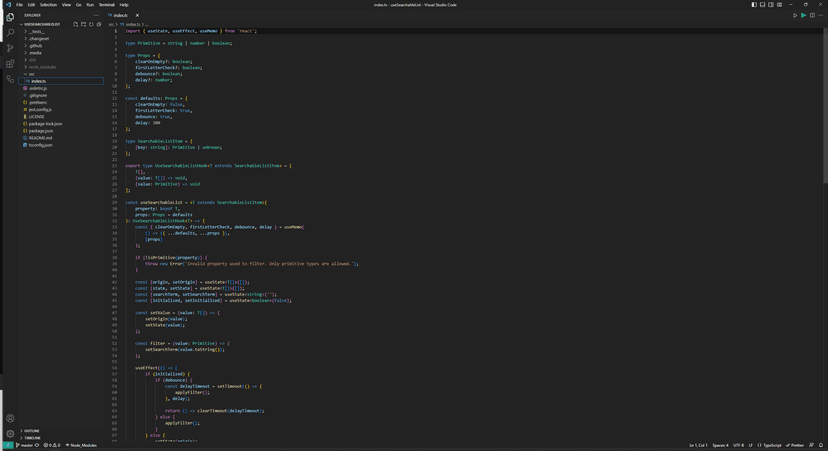Open the Selection menu
This screenshot has width=828, height=451.
point(48,5)
